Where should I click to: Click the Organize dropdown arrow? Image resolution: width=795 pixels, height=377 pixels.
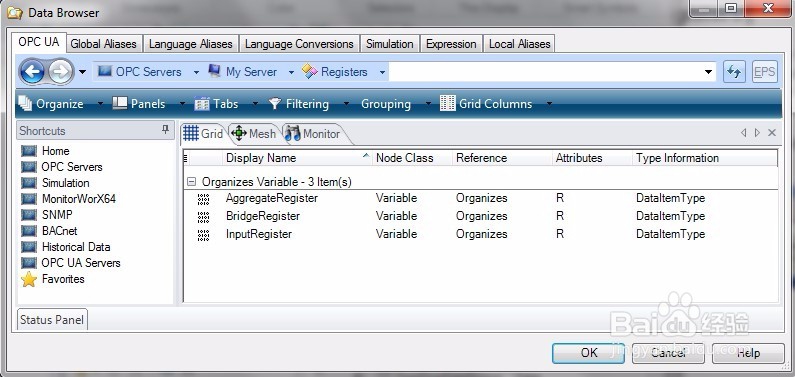click(100, 104)
